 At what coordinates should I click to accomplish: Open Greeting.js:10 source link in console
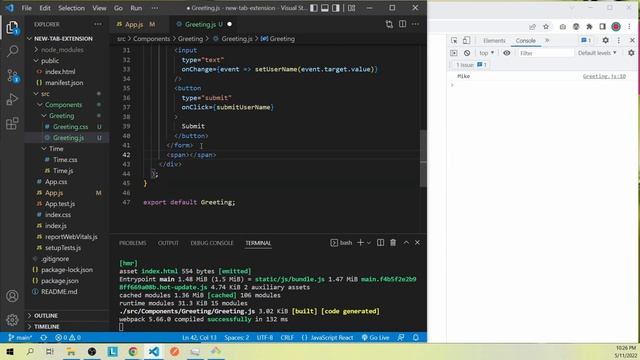point(604,76)
